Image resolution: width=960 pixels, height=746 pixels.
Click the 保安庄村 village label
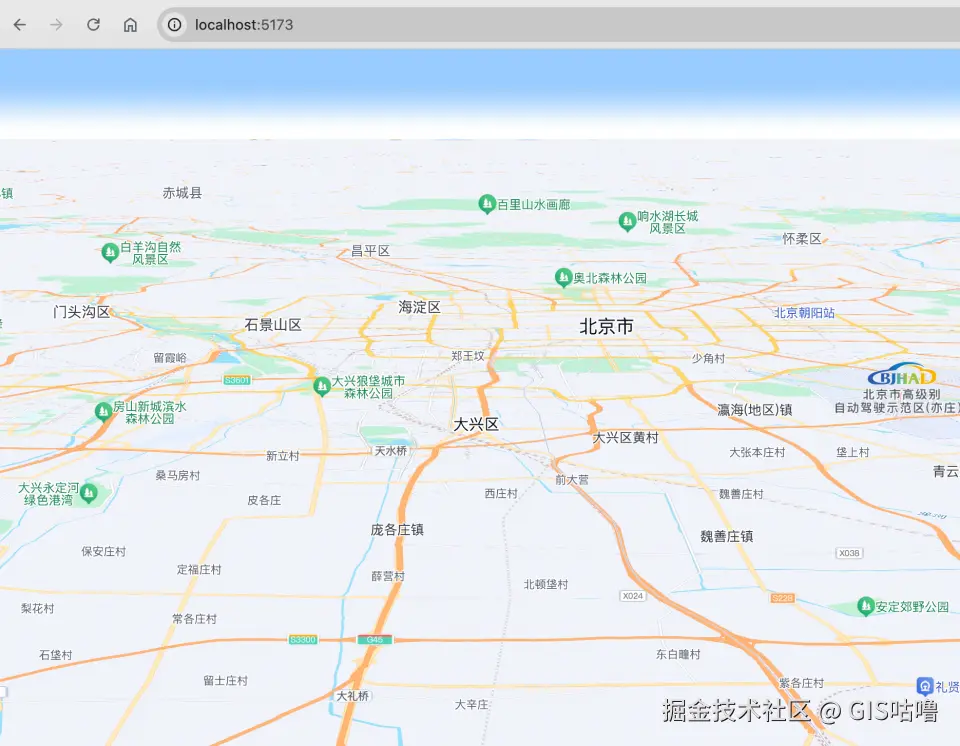[x=103, y=551]
